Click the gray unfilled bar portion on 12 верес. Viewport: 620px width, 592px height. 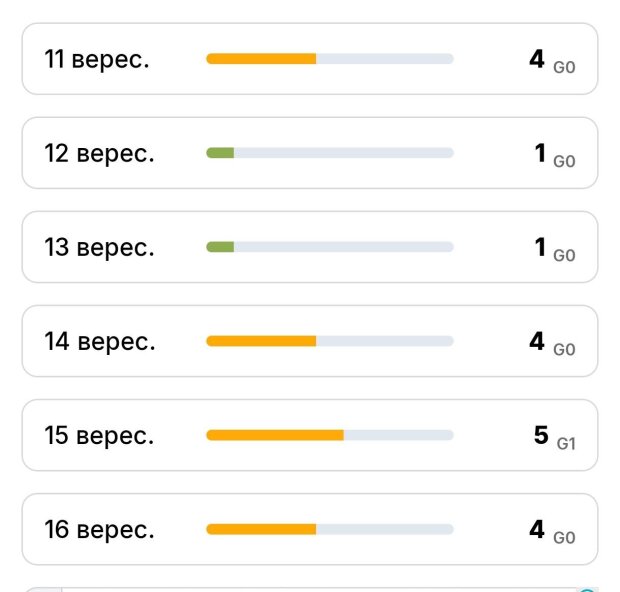point(344,153)
